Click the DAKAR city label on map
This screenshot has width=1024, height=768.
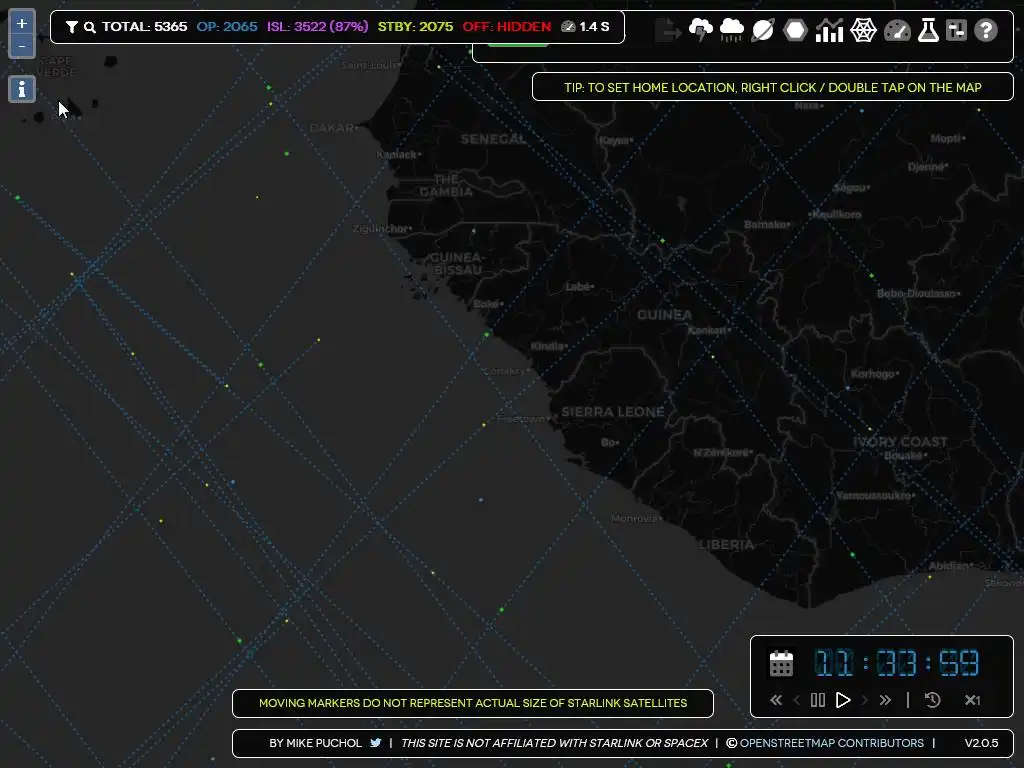[x=332, y=128]
